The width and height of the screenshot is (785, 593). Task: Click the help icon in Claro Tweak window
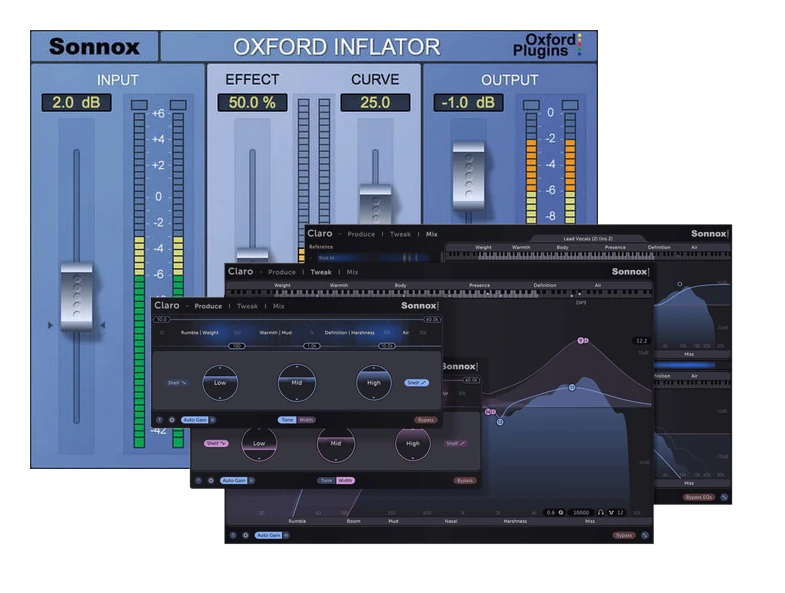[x=233, y=535]
